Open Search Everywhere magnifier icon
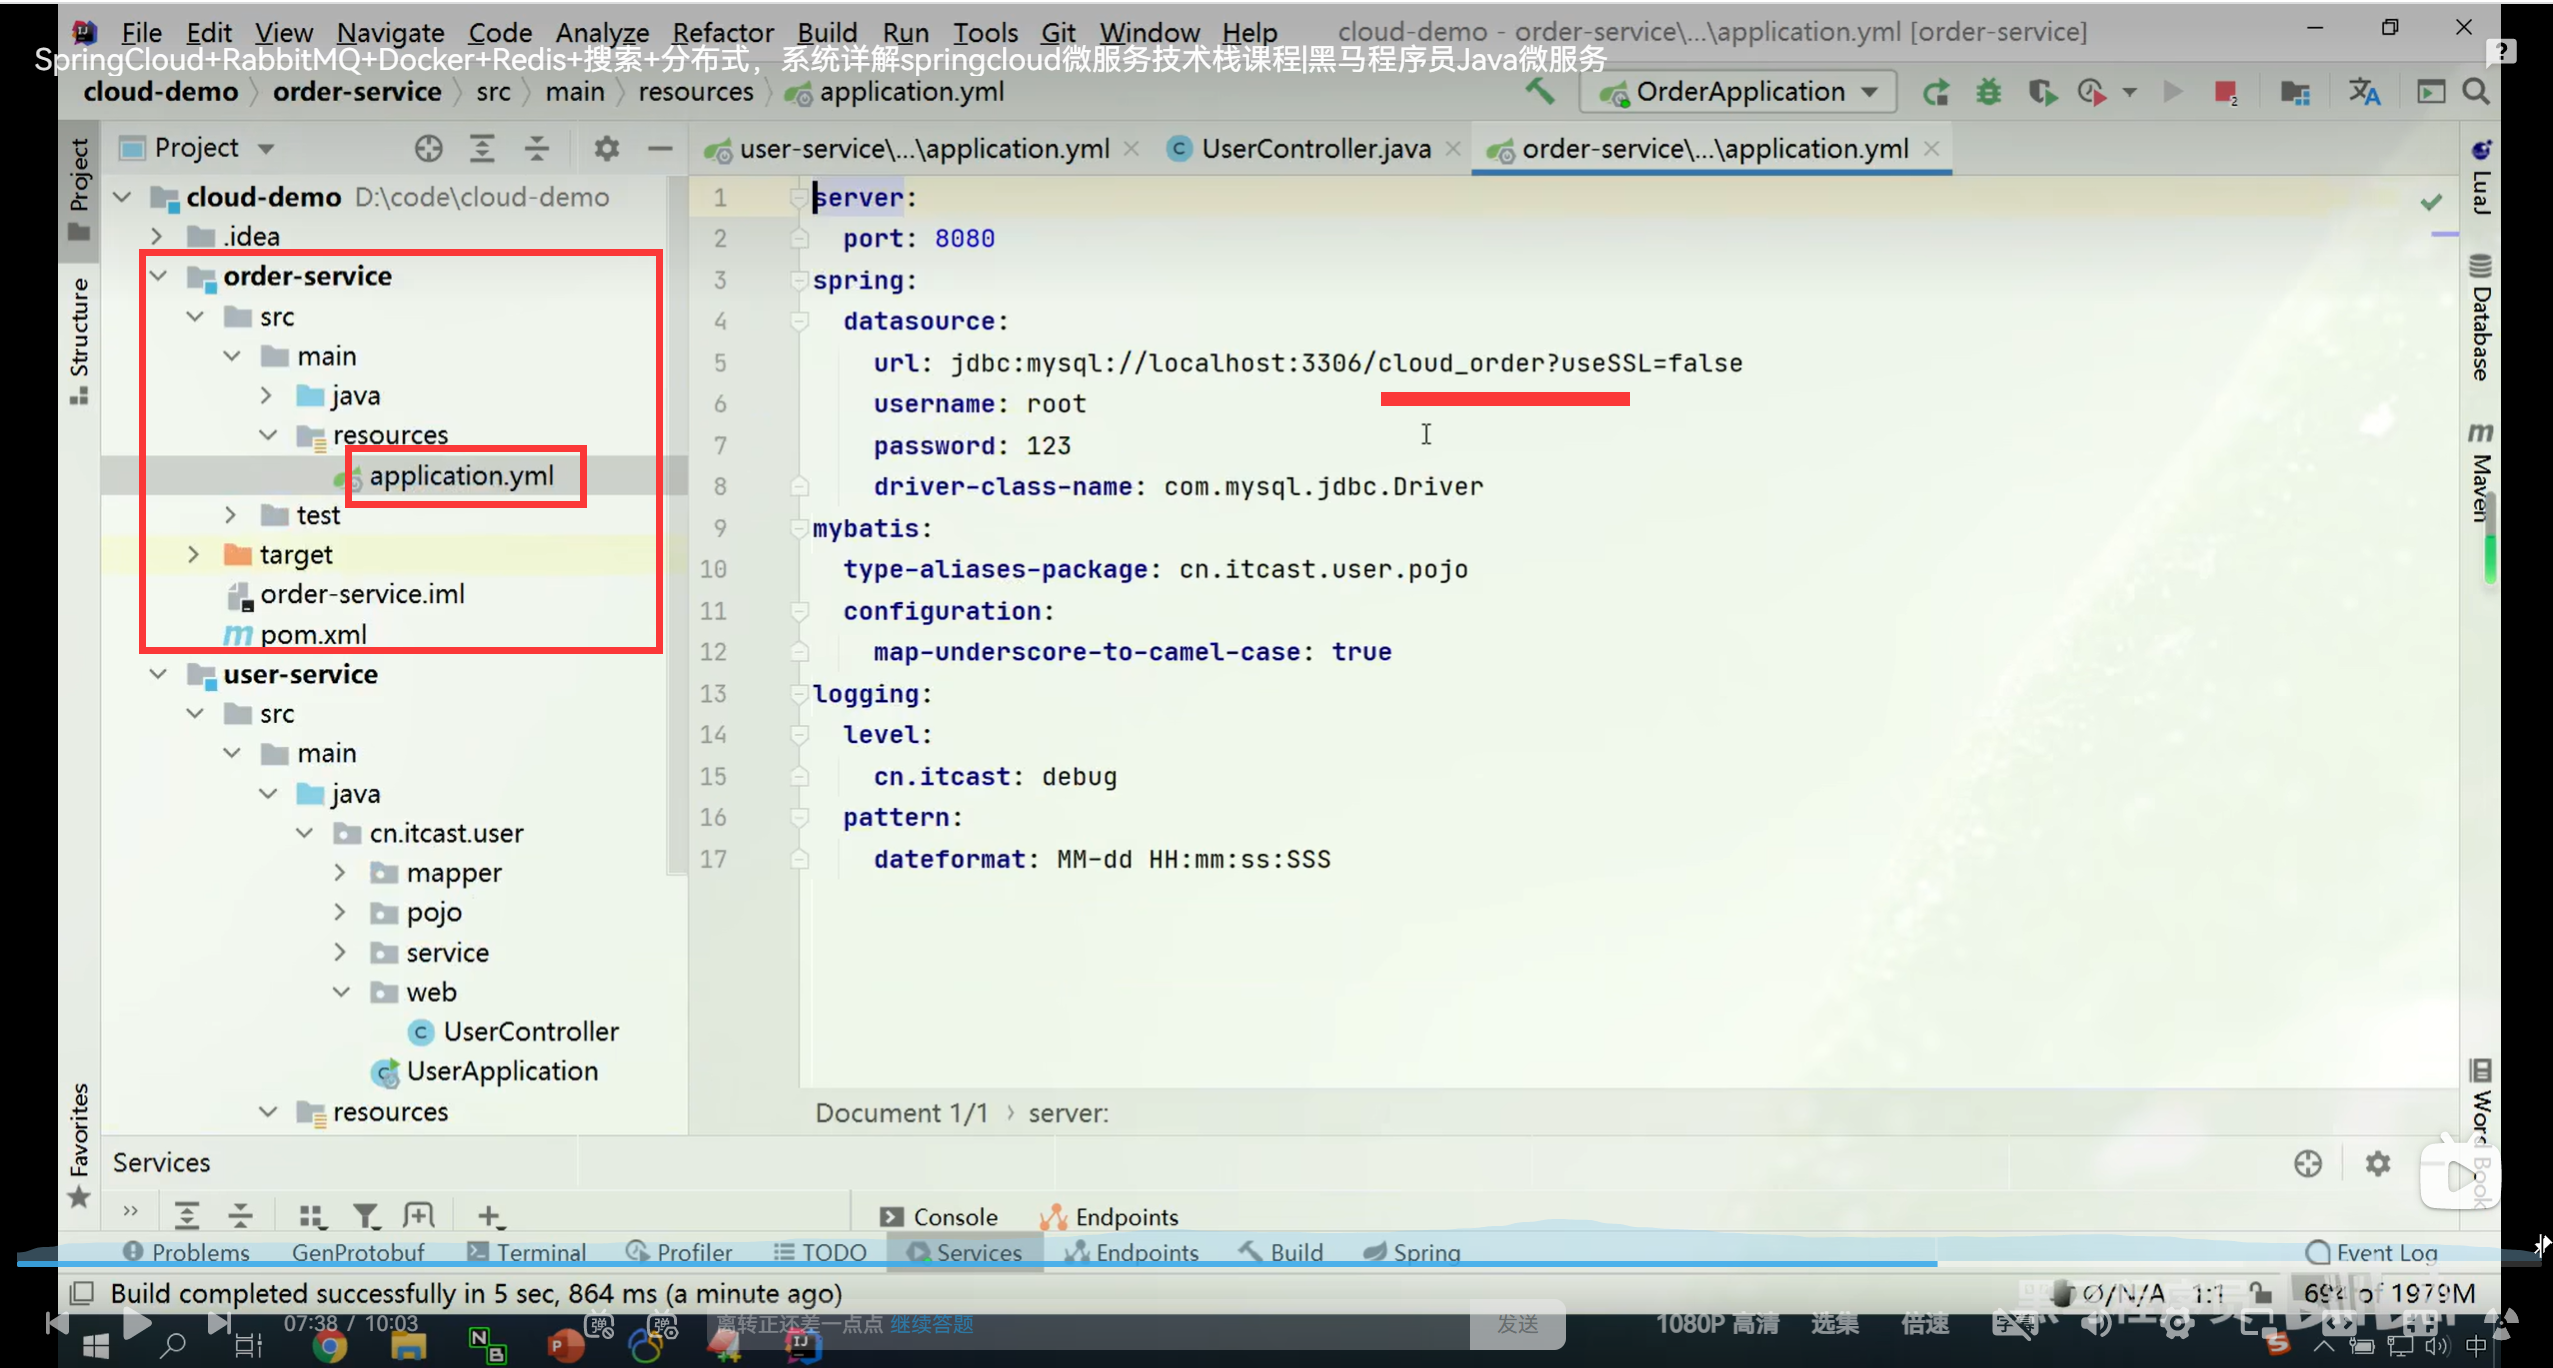2553x1368 pixels. [2476, 92]
